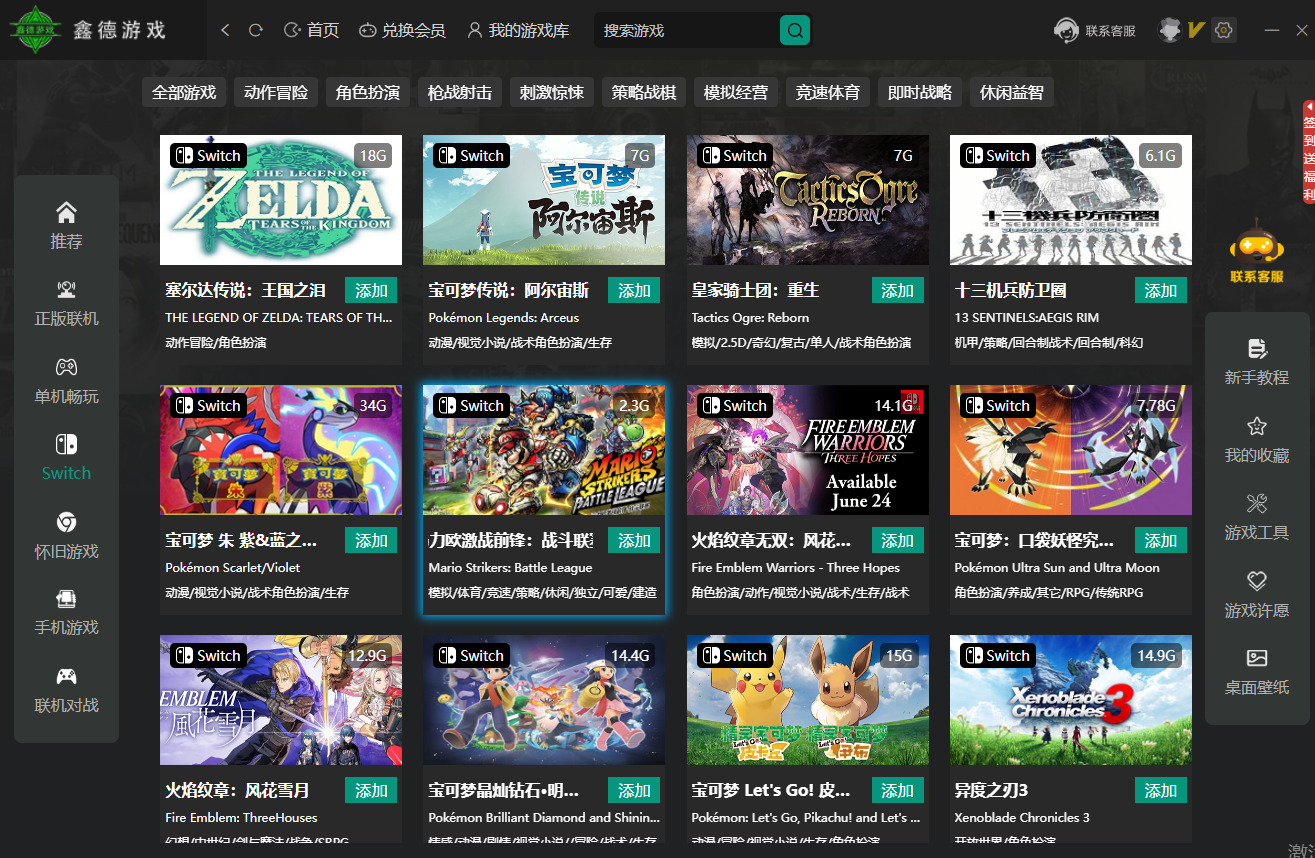Screen dimensions: 1315x858
Task: Click the red 签到送福利 side tab
Action: point(1308,151)
